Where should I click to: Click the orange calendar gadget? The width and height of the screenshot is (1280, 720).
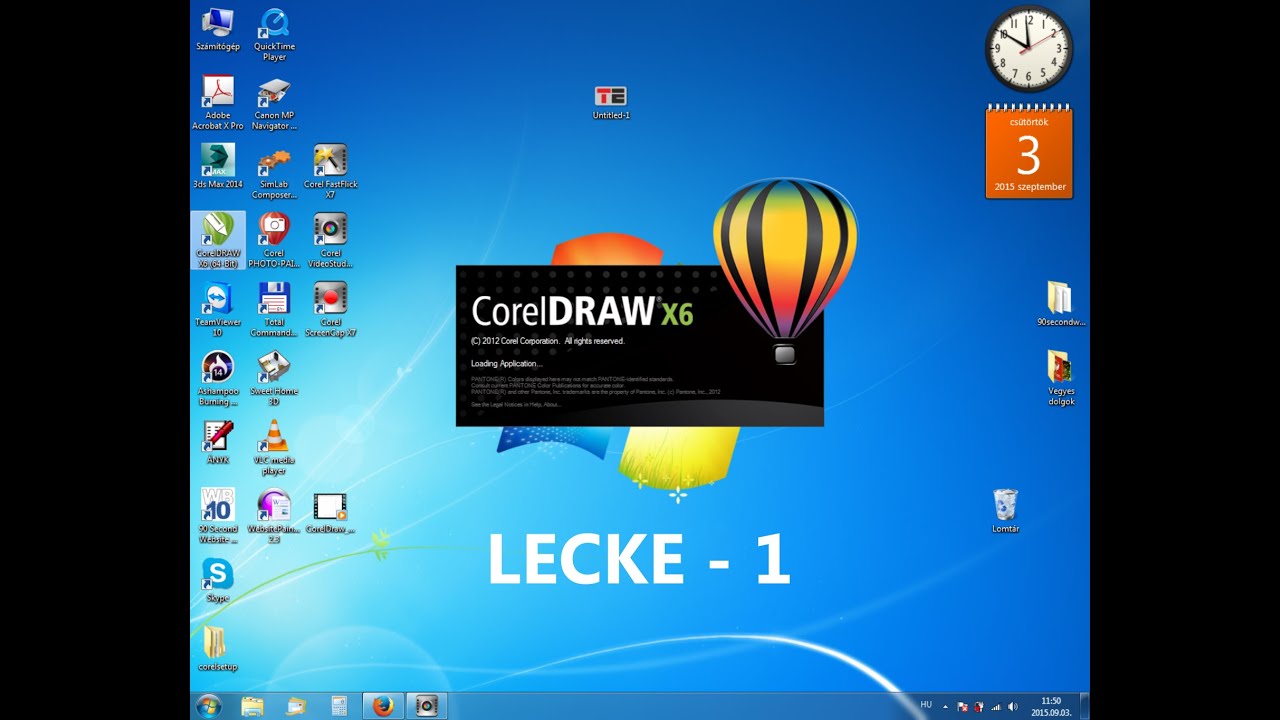click(1028, 152)
